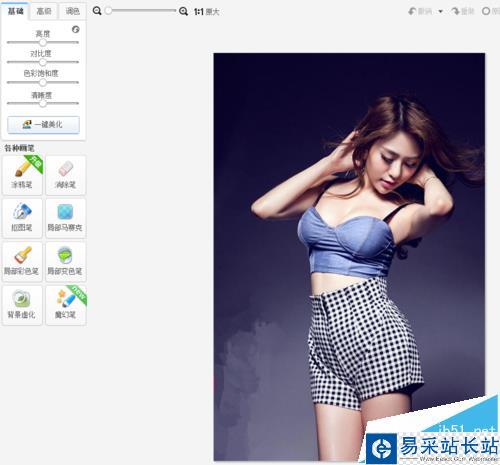Select the 消除笔 eraser pen tool
The height and width of the screenshot is (465, 500).
(66, 175)
